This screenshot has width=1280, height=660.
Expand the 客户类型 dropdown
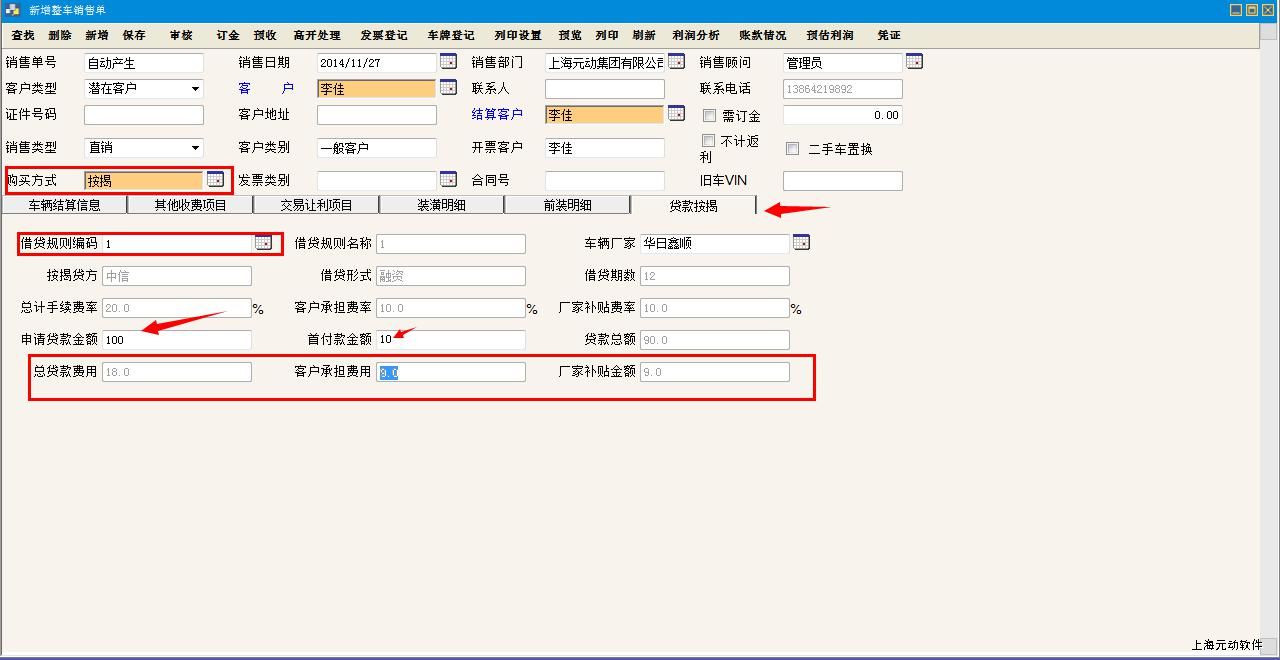coord(195,89)
